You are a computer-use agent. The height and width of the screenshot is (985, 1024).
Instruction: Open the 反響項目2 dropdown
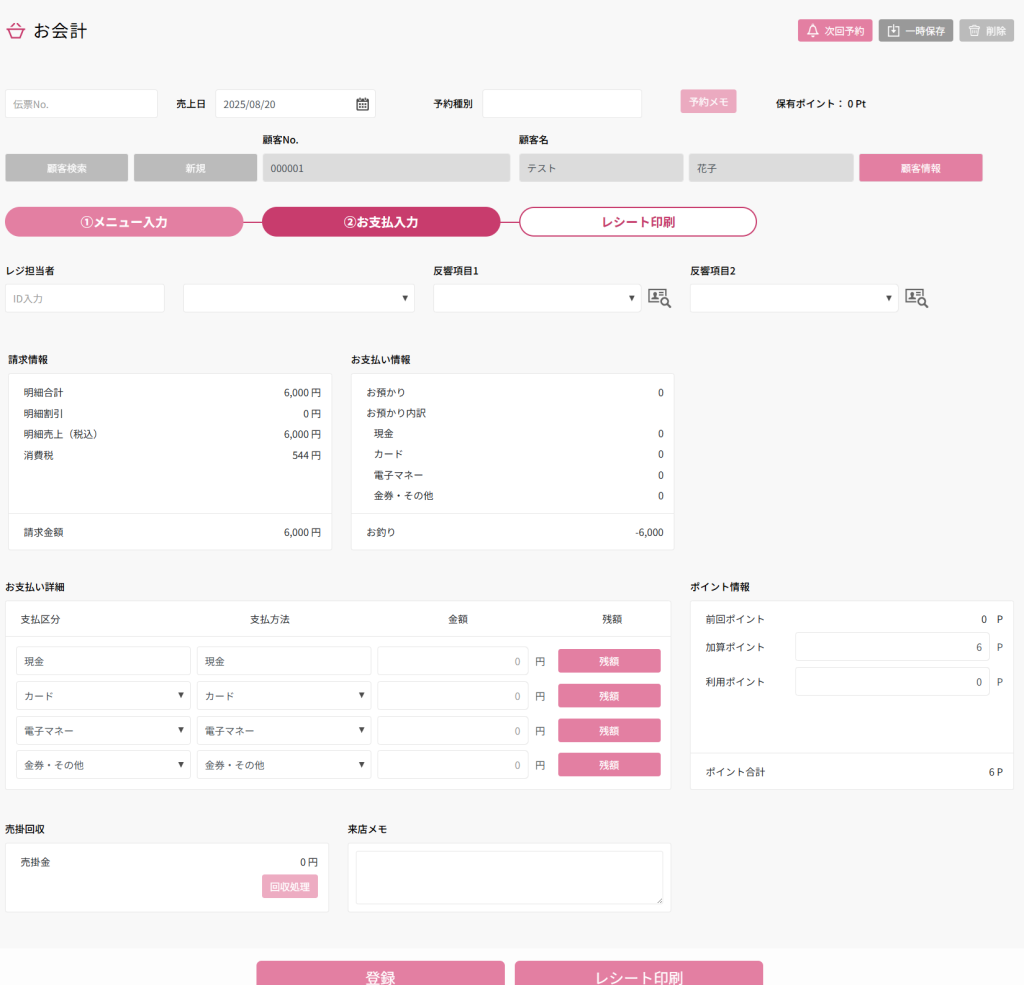click(x=794, y=298)
